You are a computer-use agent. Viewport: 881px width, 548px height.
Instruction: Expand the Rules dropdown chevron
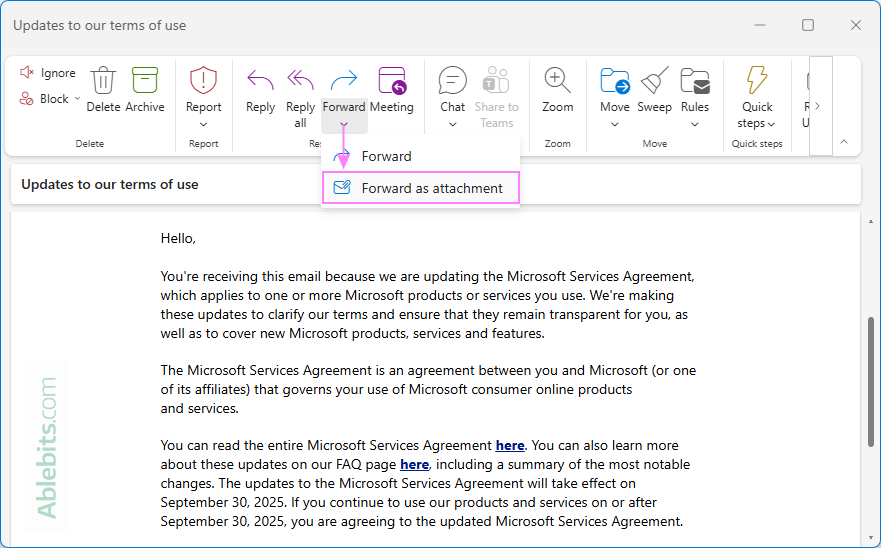[695, 124]
